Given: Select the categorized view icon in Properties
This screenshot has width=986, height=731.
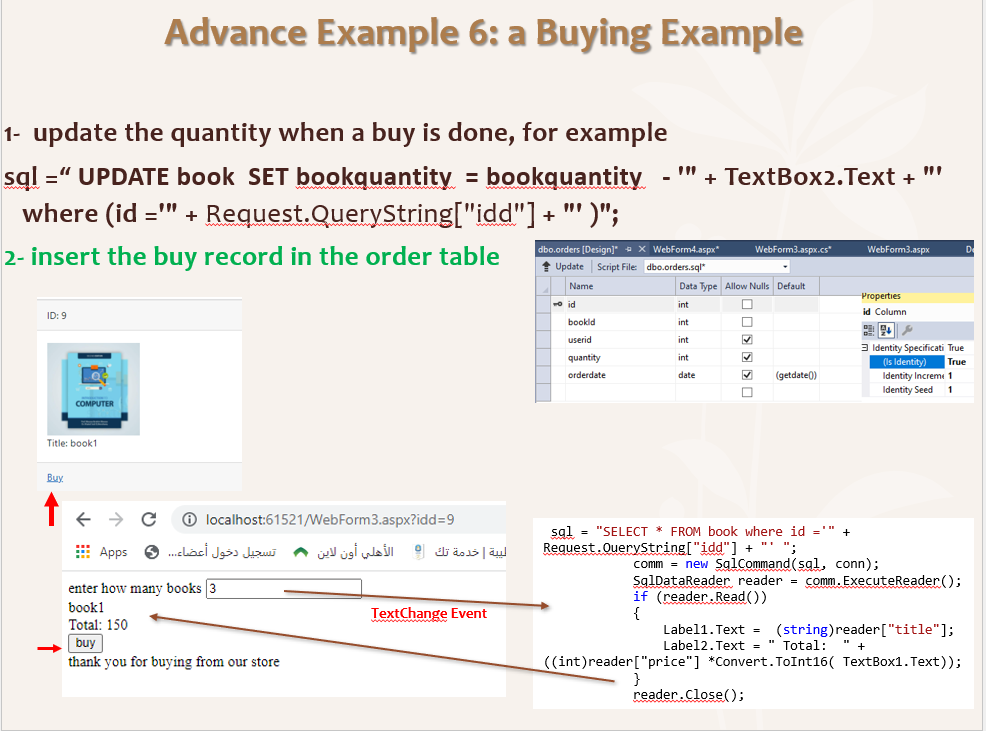Looking at the screenshot, I should pyautogui.click(x=868, y=329).
